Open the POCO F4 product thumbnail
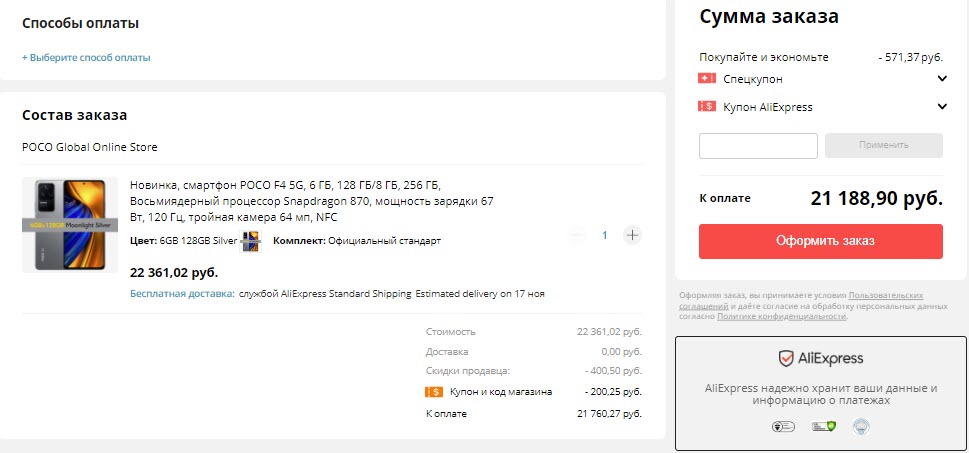This screenshot has width=969, height=453. [70, 225]
